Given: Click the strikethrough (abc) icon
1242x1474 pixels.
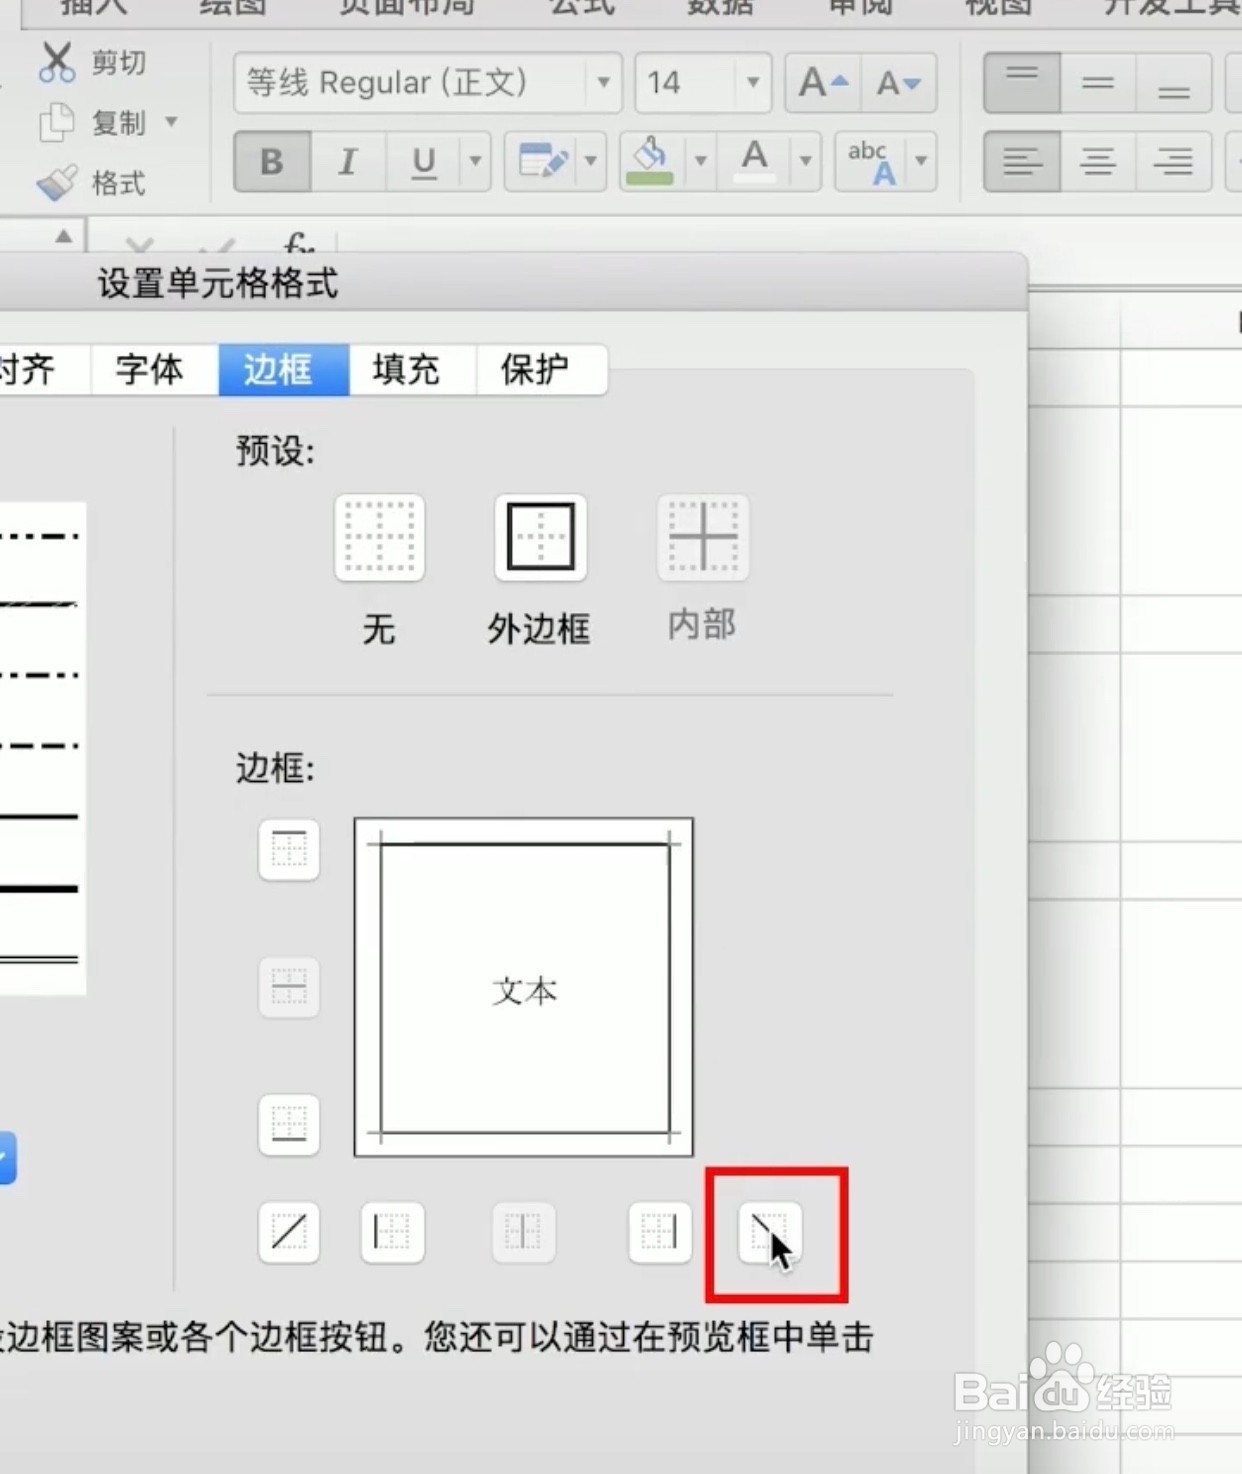Looking at the screenshot, I should pyautogui.click(x=868, y=160).
